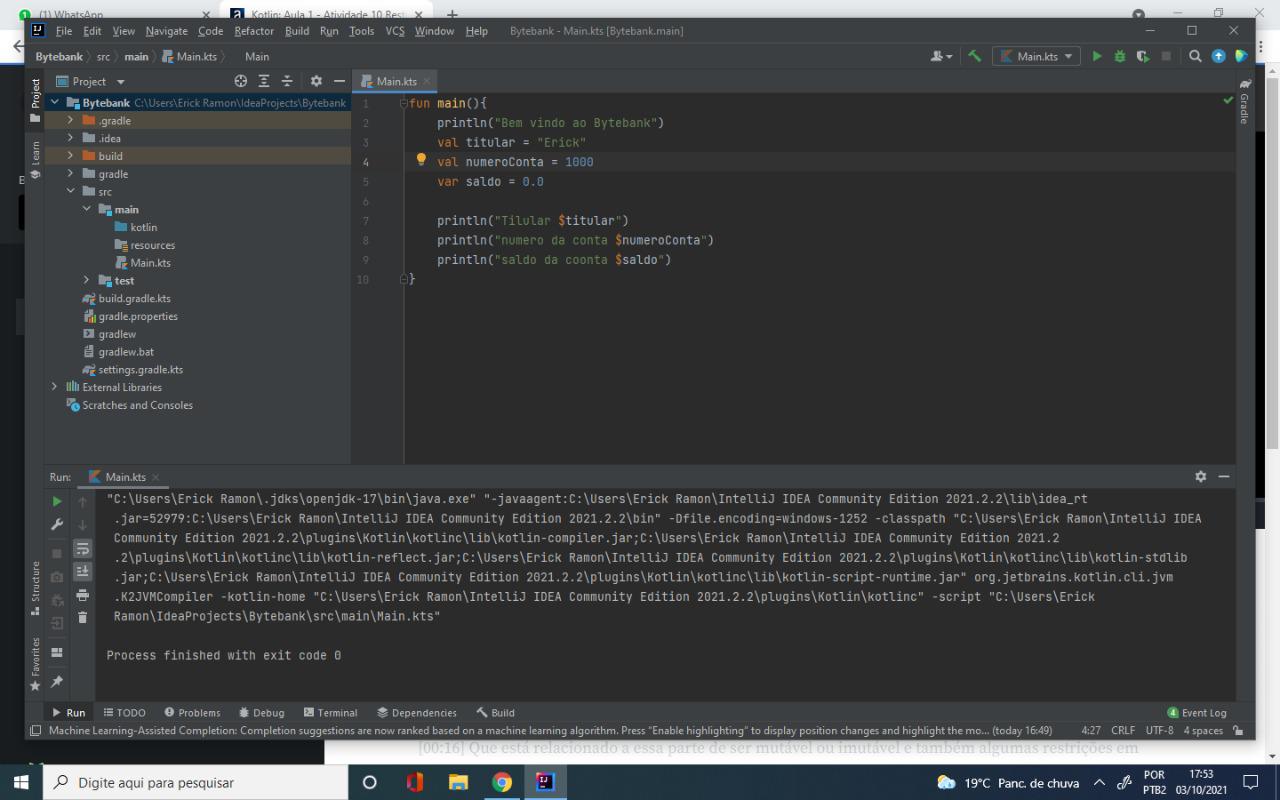Open the Build tool window button
Screen dimensions: 1280x800
tap(495, 712)
